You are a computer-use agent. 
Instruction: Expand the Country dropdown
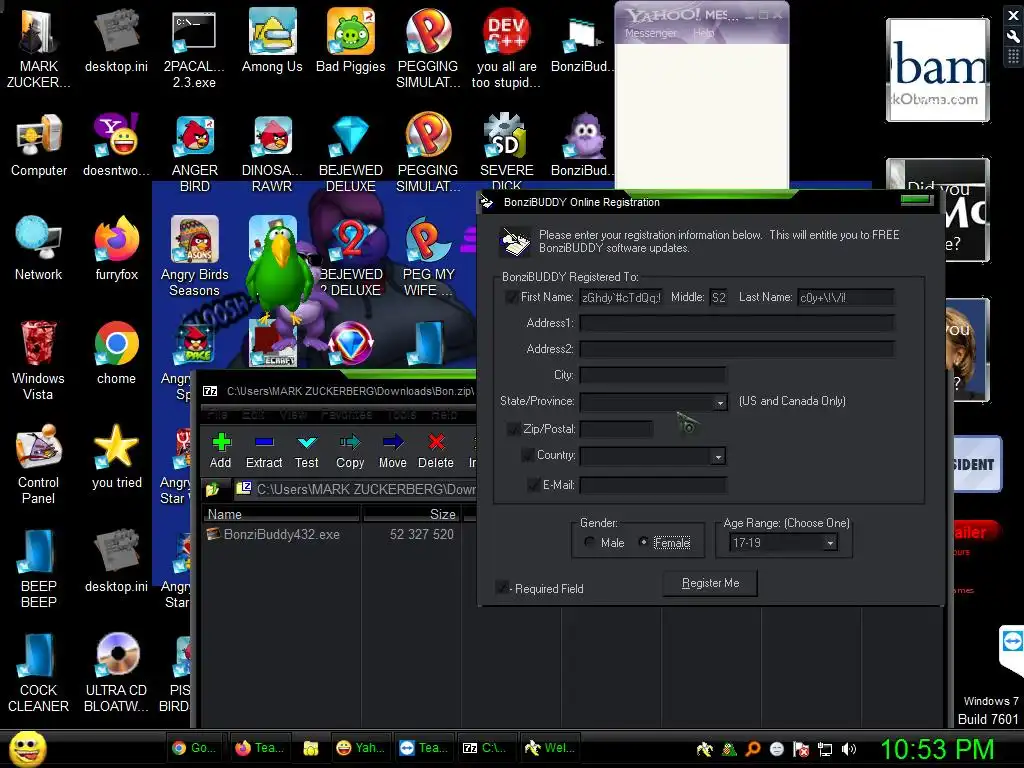718,456
